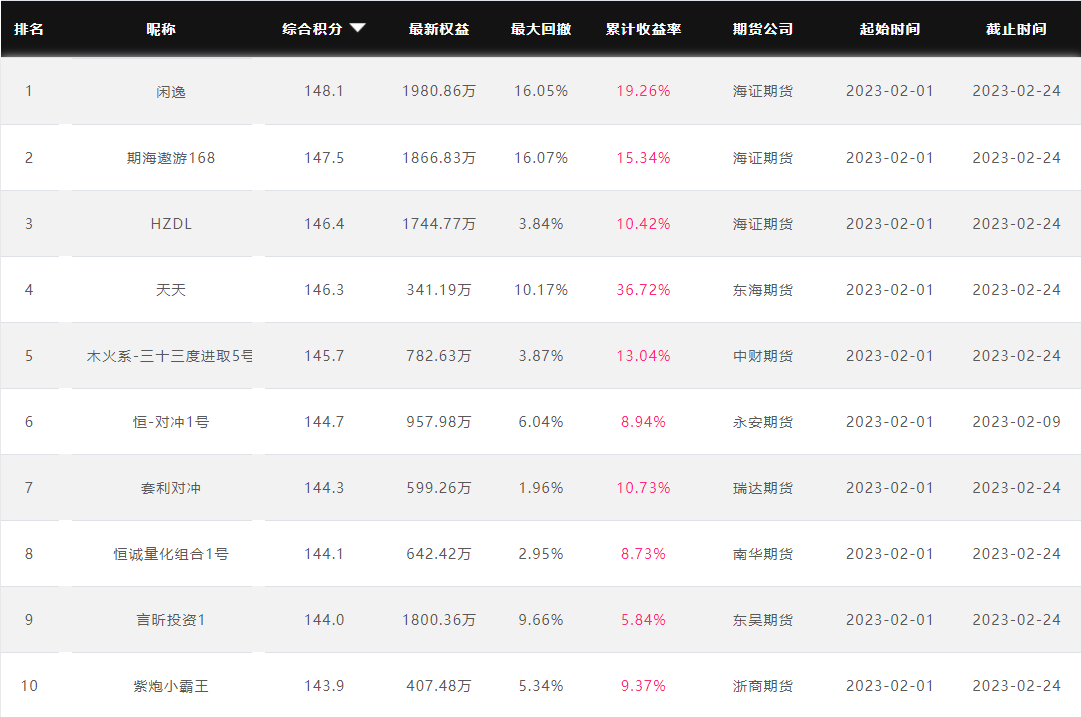1081x717 pixels.
Task: Click the equity value 599.26万
Action: (438, 488)
